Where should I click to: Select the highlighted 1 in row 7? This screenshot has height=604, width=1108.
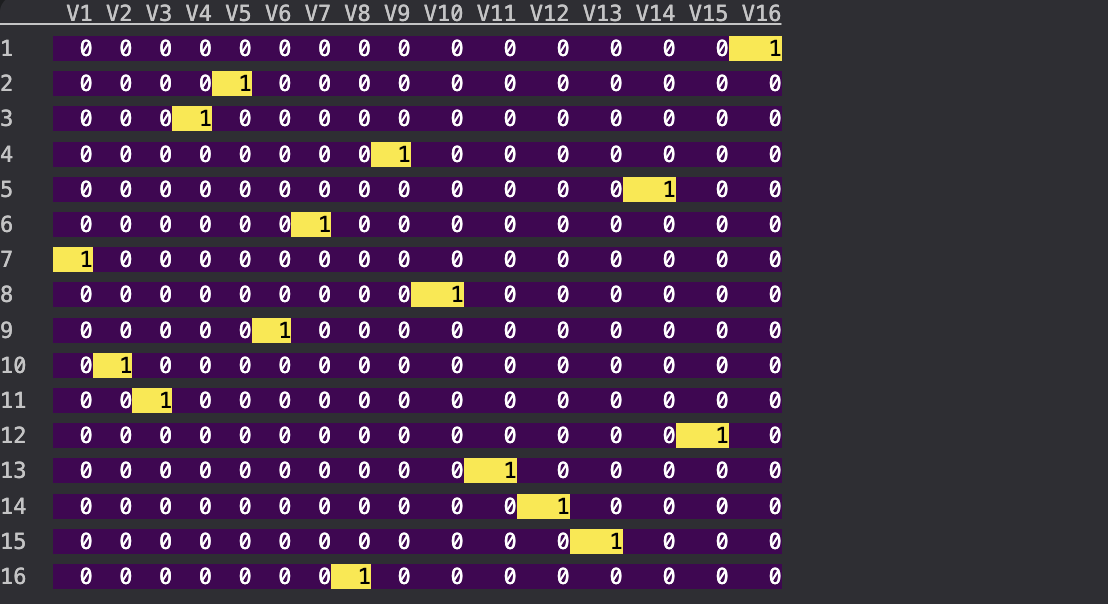tap(73, 260)
